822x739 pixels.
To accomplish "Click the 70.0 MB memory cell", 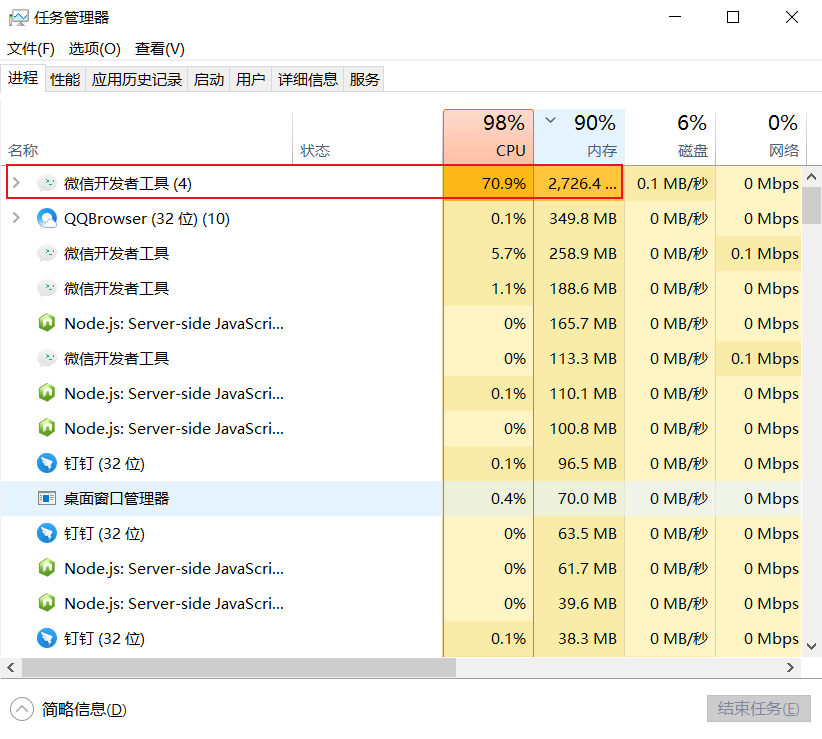I will pos(579,498).
